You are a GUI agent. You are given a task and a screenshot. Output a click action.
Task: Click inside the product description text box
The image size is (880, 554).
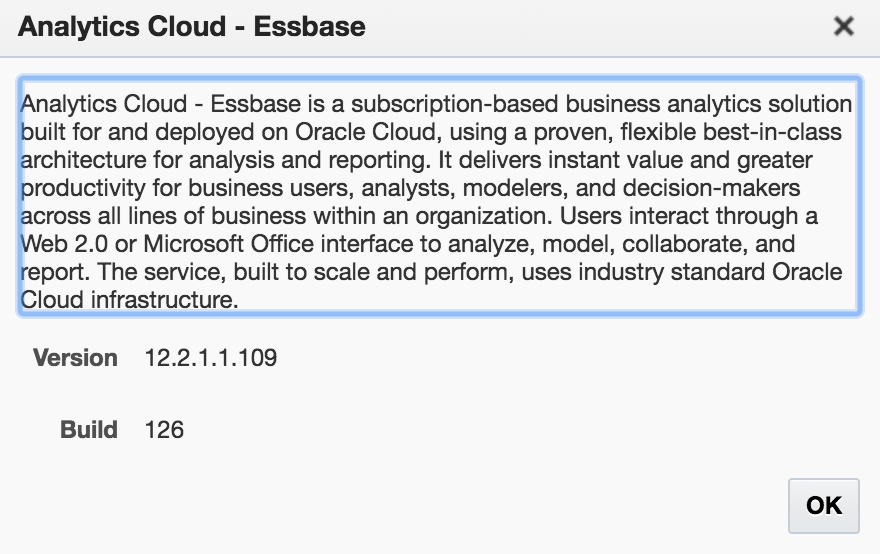coord(439,195)
